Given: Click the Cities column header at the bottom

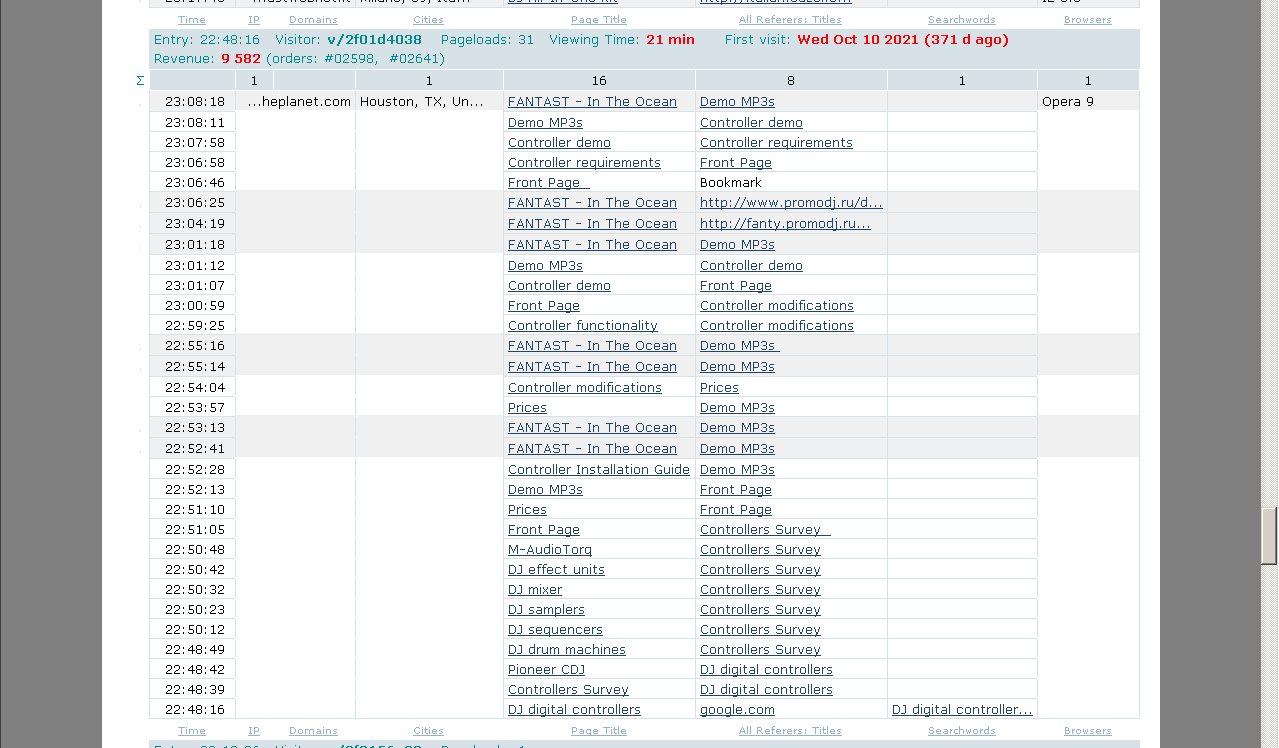Looking at the screenshot, I should (428, 731).
